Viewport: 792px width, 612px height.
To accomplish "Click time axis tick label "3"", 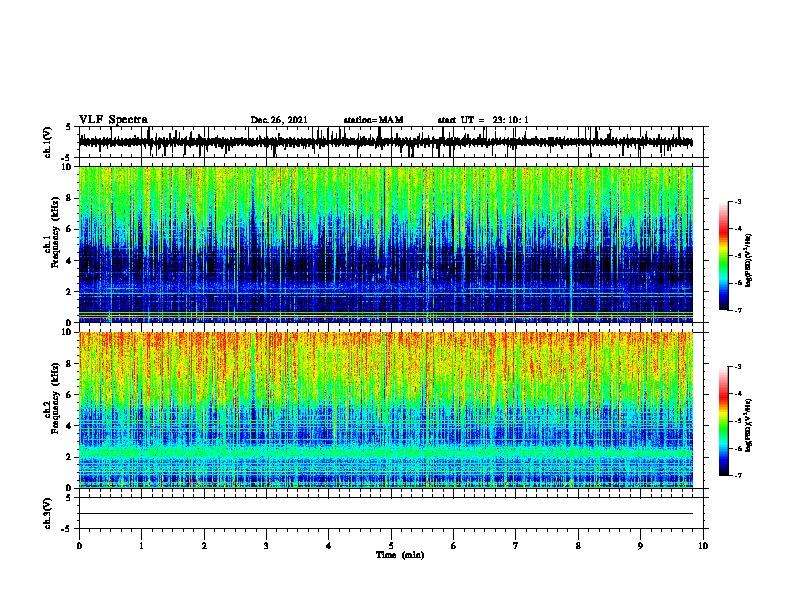I will click(266, 546).
